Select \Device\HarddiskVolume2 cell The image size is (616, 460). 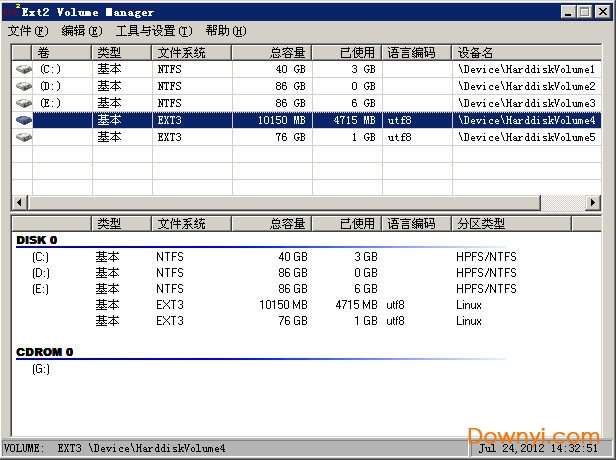[526, 86]
